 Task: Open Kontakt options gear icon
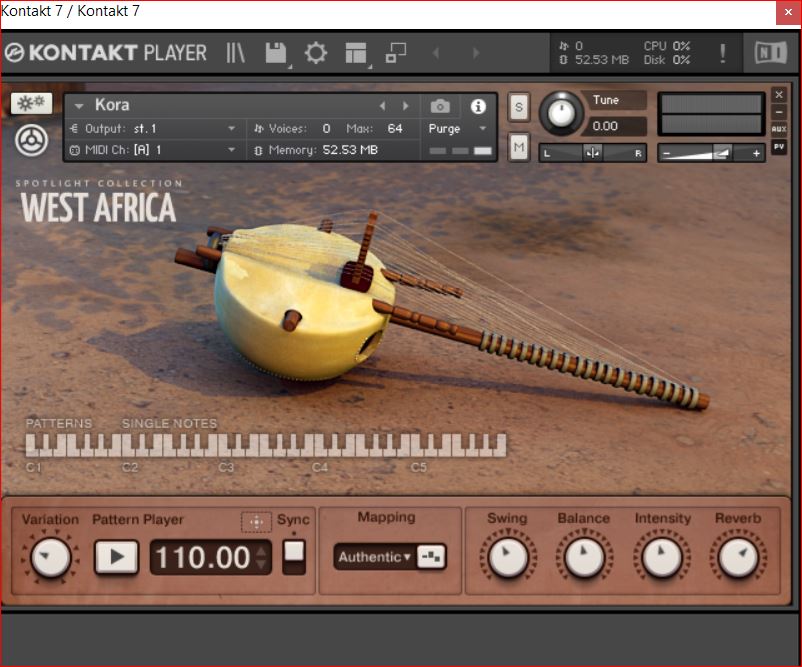pos(316,53)
